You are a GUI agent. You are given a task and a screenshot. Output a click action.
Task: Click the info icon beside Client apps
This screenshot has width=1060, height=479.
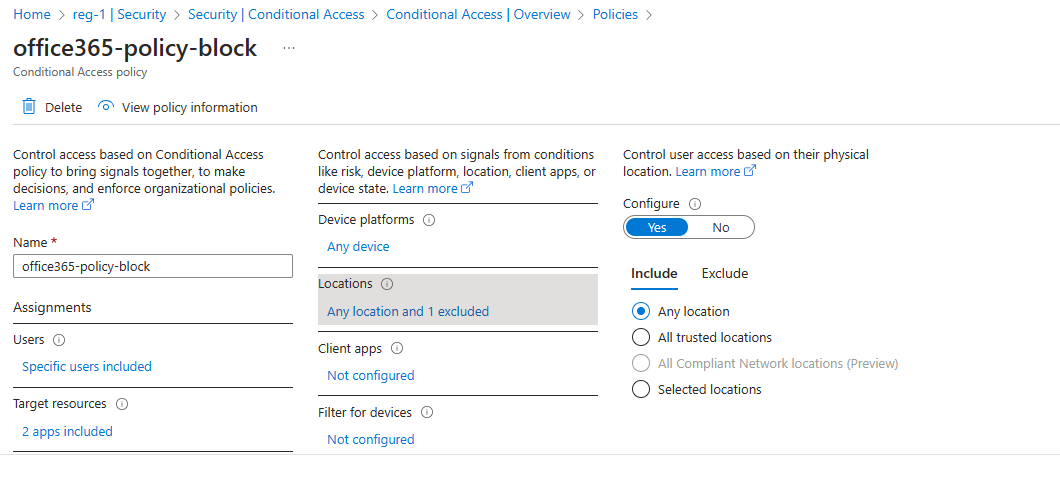pyautogui.click(x=397, y=349)
